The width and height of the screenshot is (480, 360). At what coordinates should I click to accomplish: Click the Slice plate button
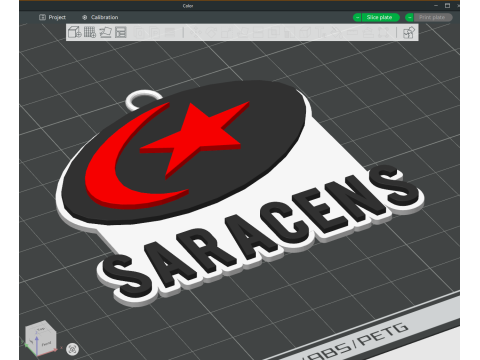[380, 17]
